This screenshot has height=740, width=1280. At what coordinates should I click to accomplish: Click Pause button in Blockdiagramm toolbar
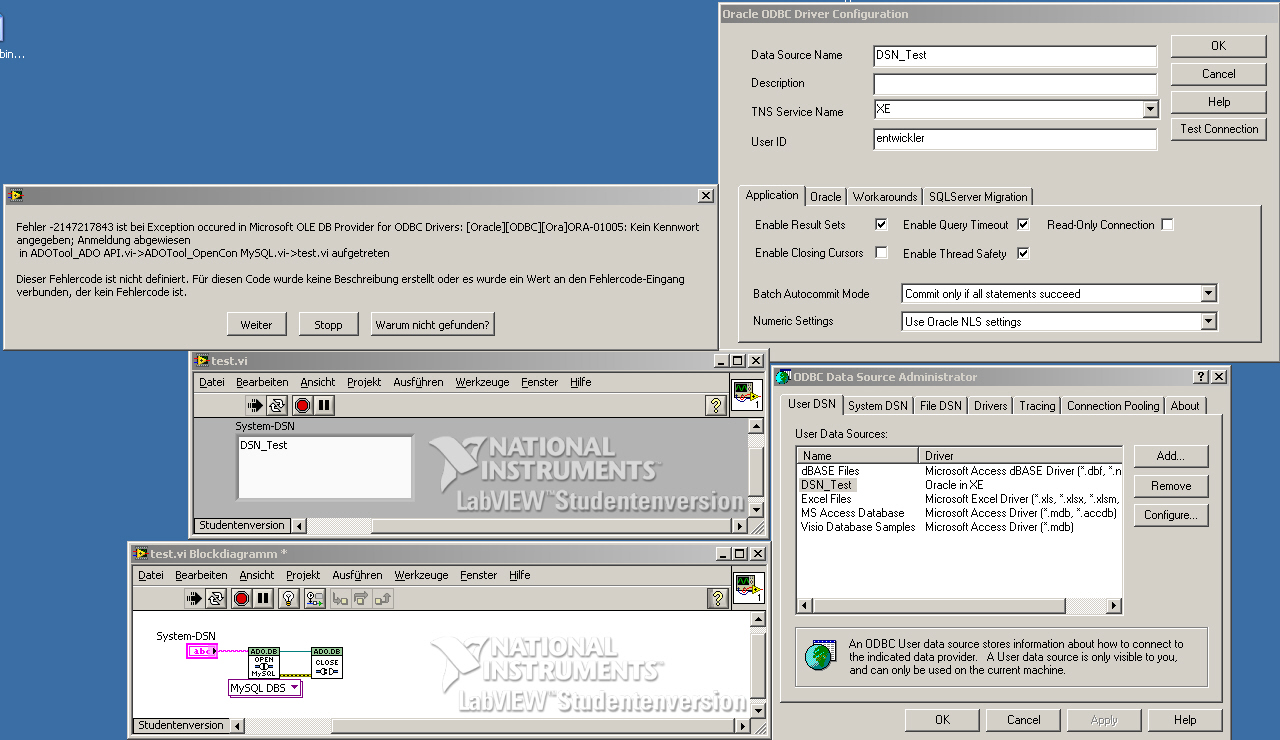pyautogui.click(x=263, y=598)
